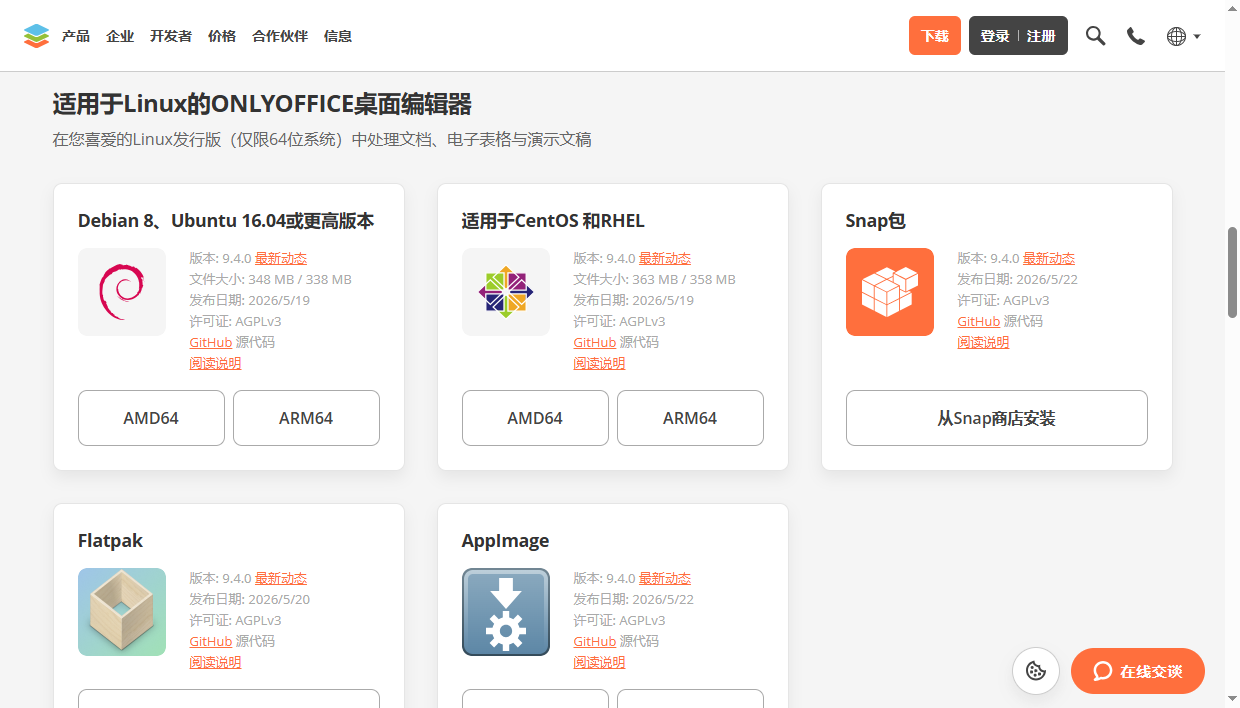Open GitHub link in AppImage card
This screenshot has height=708, width=1240.
pyautogui.click(x=595, y=641)
